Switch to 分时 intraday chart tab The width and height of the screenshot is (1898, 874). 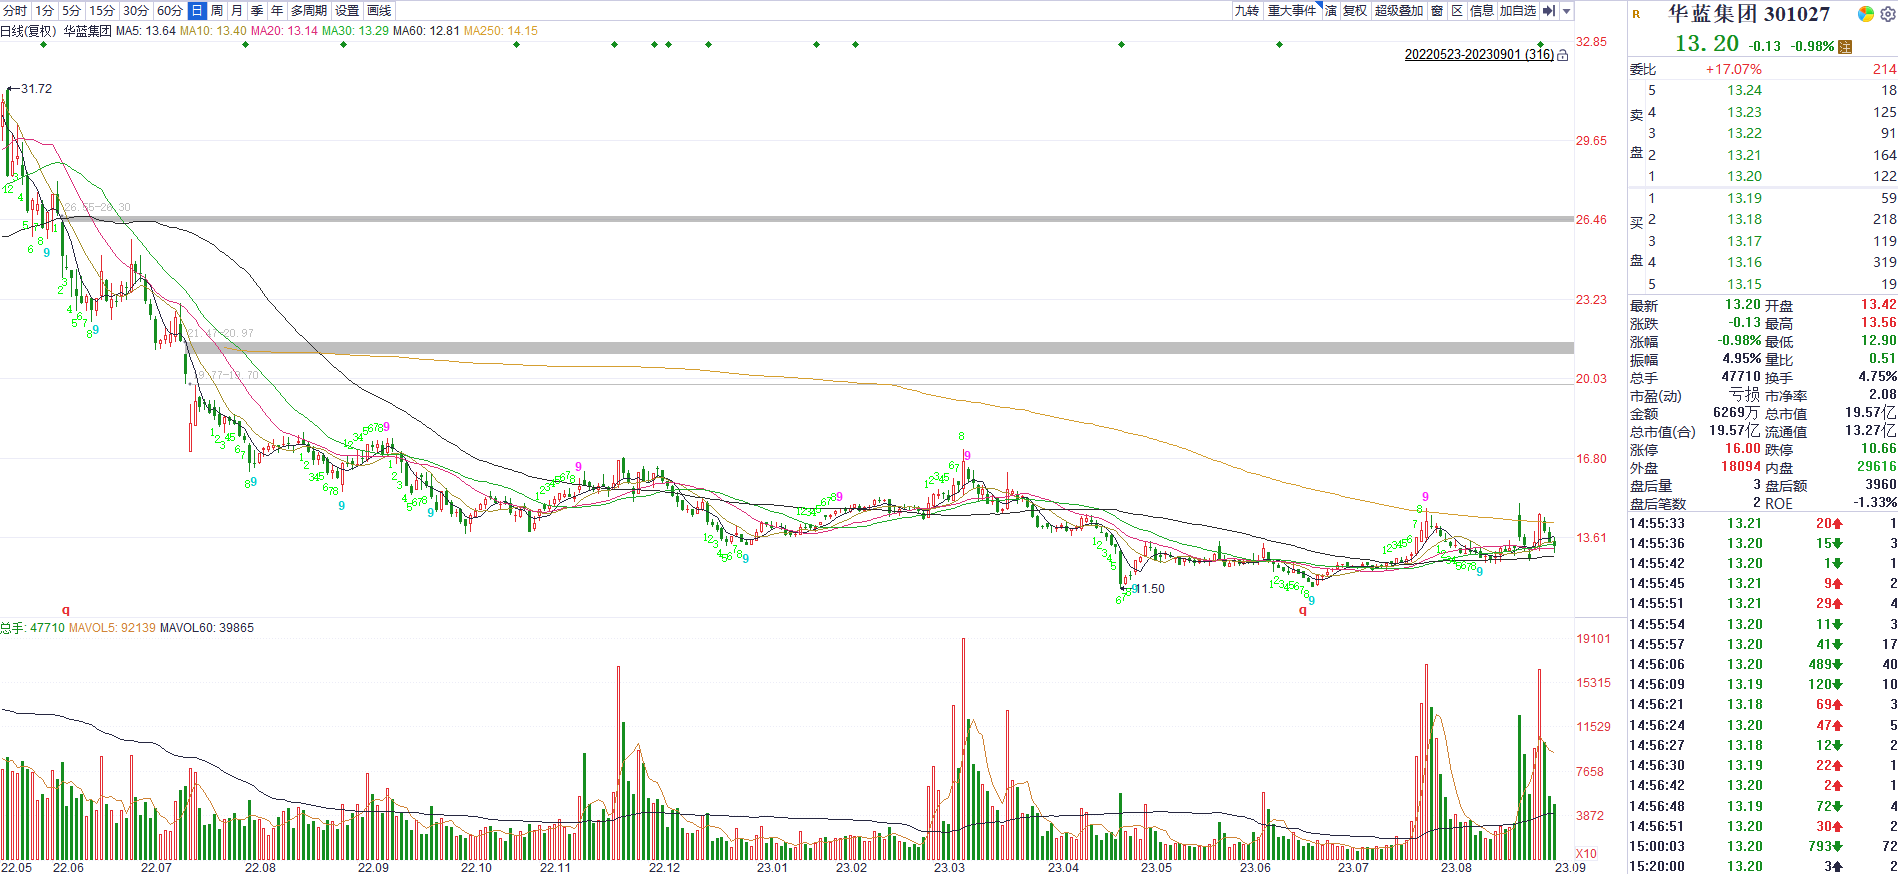pyautogui.click(x=15, y=11)
